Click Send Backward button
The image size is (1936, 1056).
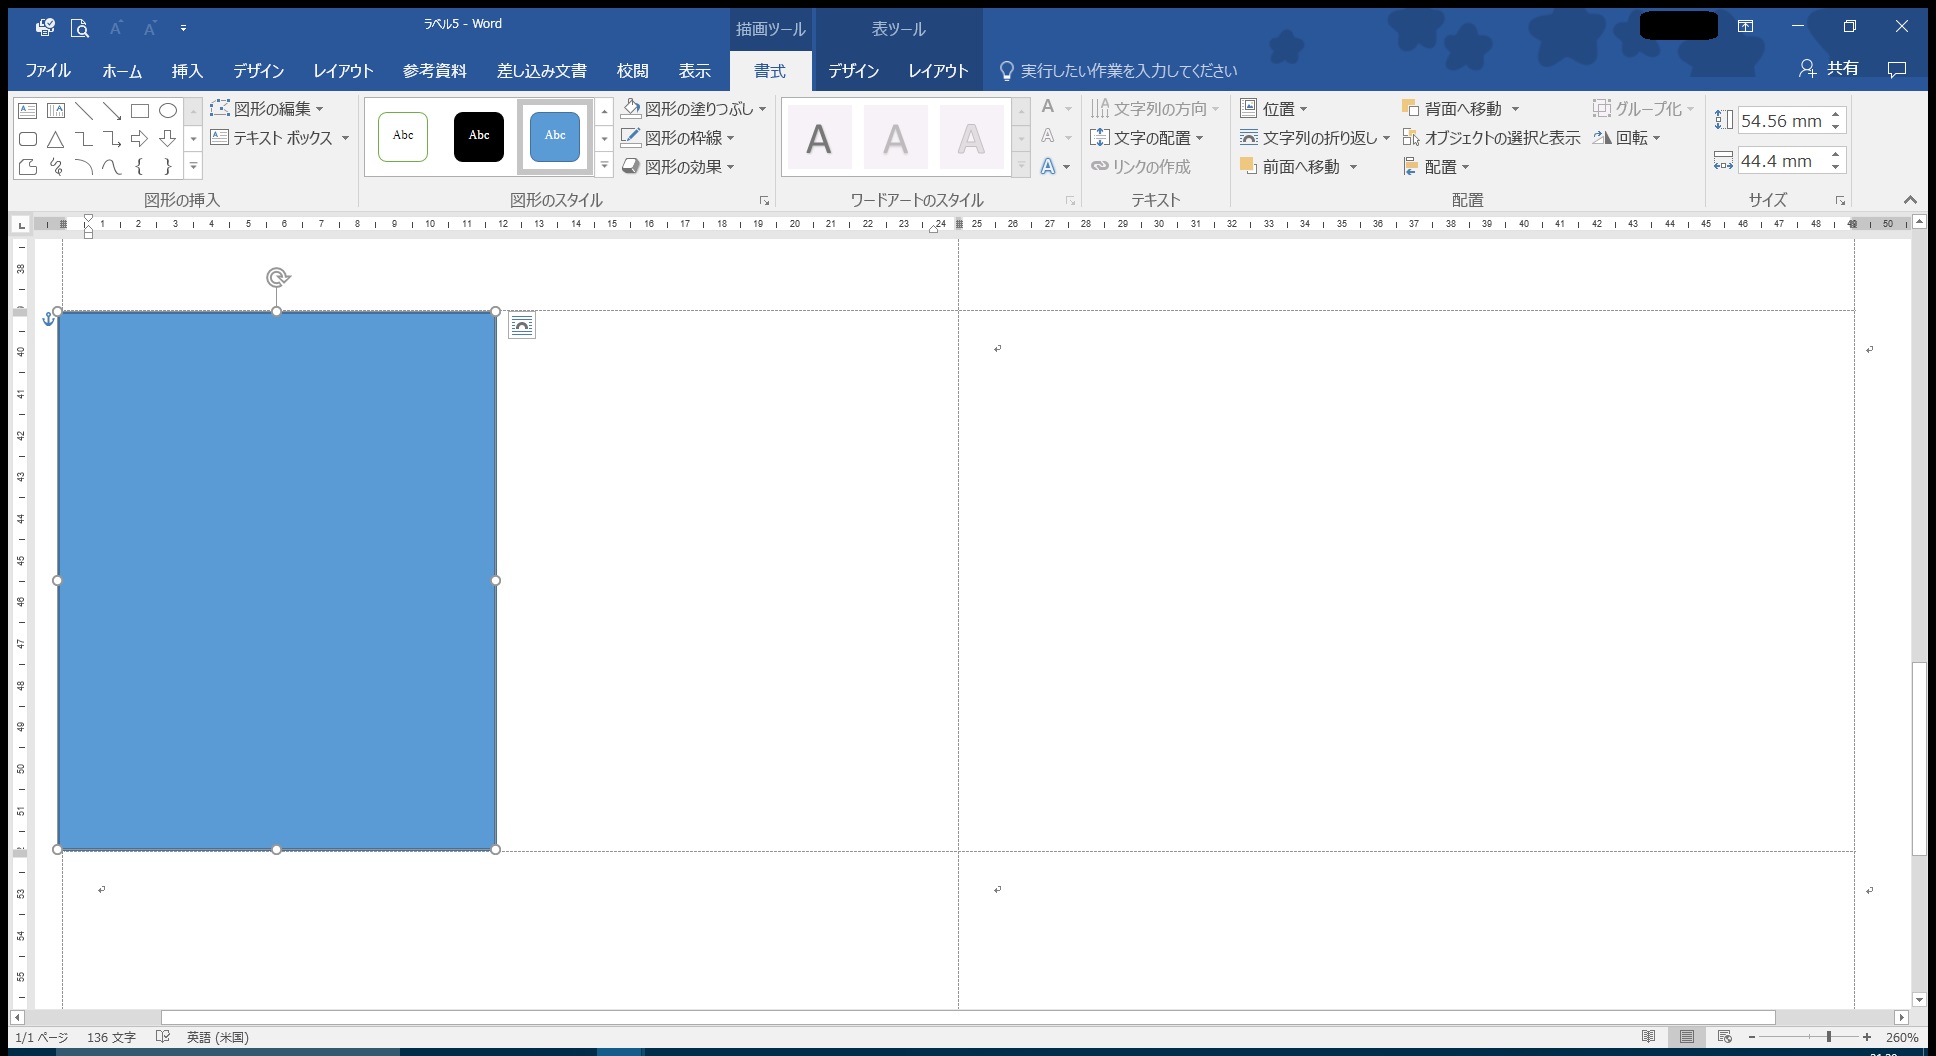click(x=1461, y=109)
